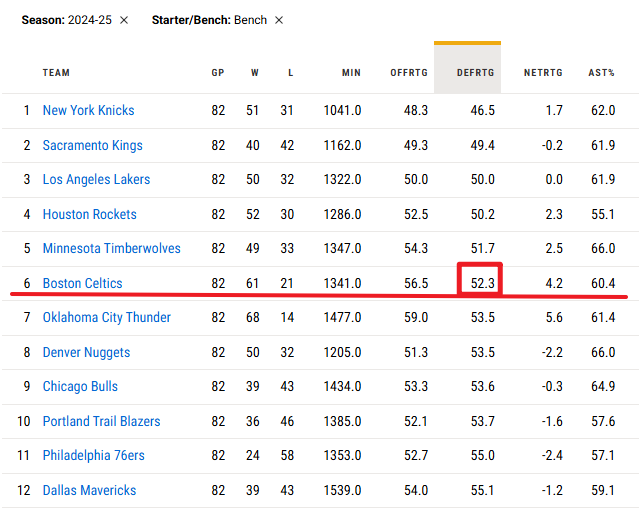Select Celtics DEFRTG value 52.3
This screenshot has height=516, width=639.
pos(483,283)
